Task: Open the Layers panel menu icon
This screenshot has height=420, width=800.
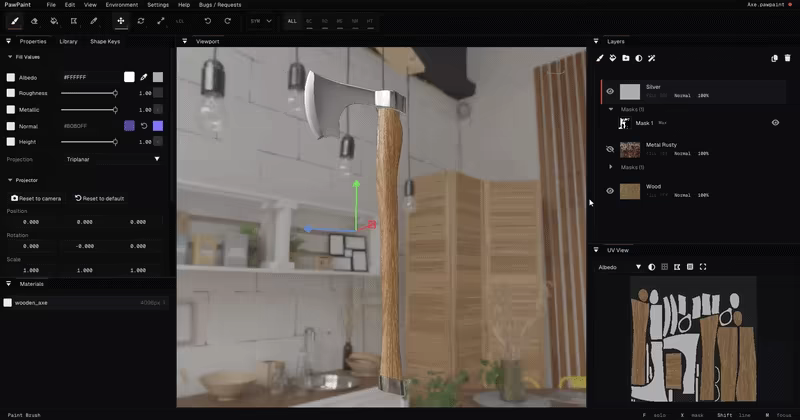Action: [x=596, y=41]
